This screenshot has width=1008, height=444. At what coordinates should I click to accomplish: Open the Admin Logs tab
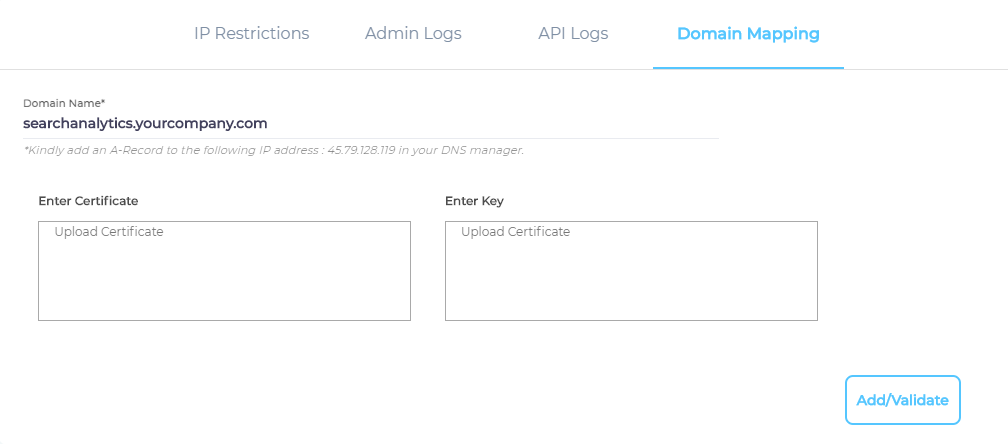pyautogui.click(x=413, y=34)
